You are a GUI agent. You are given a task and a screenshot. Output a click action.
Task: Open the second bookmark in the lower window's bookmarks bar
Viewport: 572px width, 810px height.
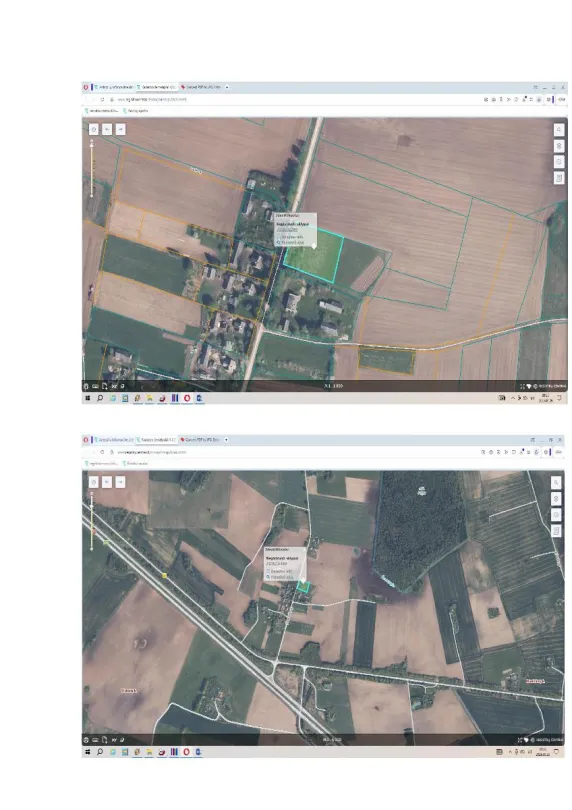tap(136, 463)
